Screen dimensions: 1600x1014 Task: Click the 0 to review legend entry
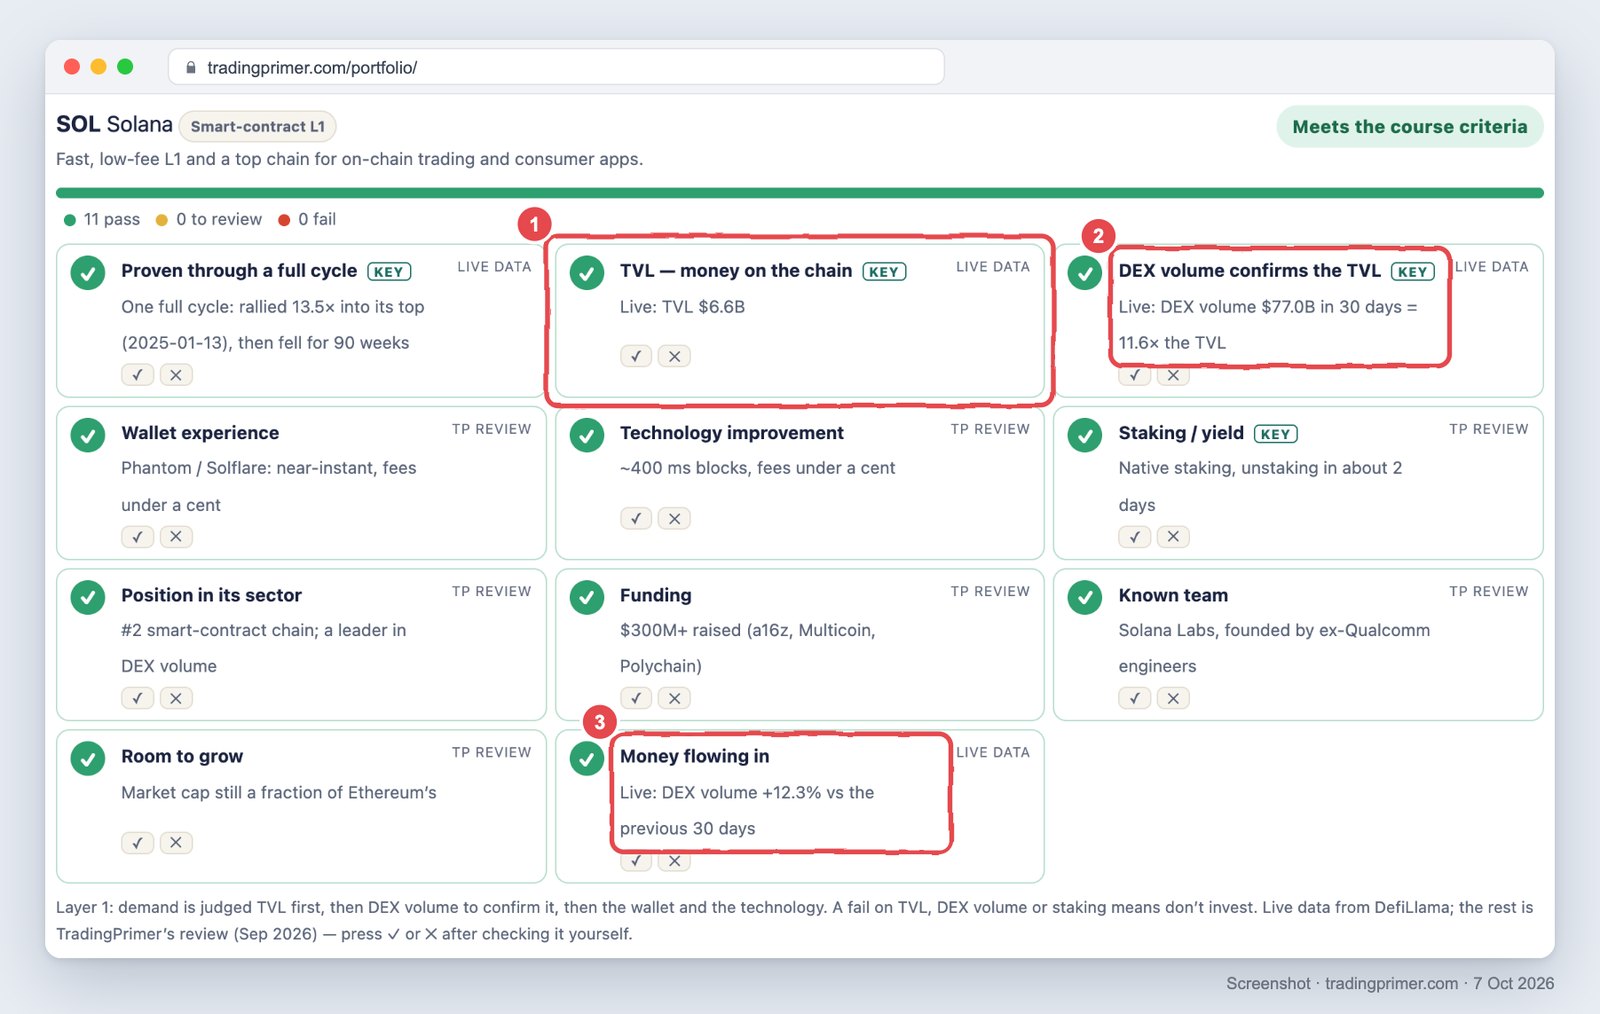[x=209, y=220]
